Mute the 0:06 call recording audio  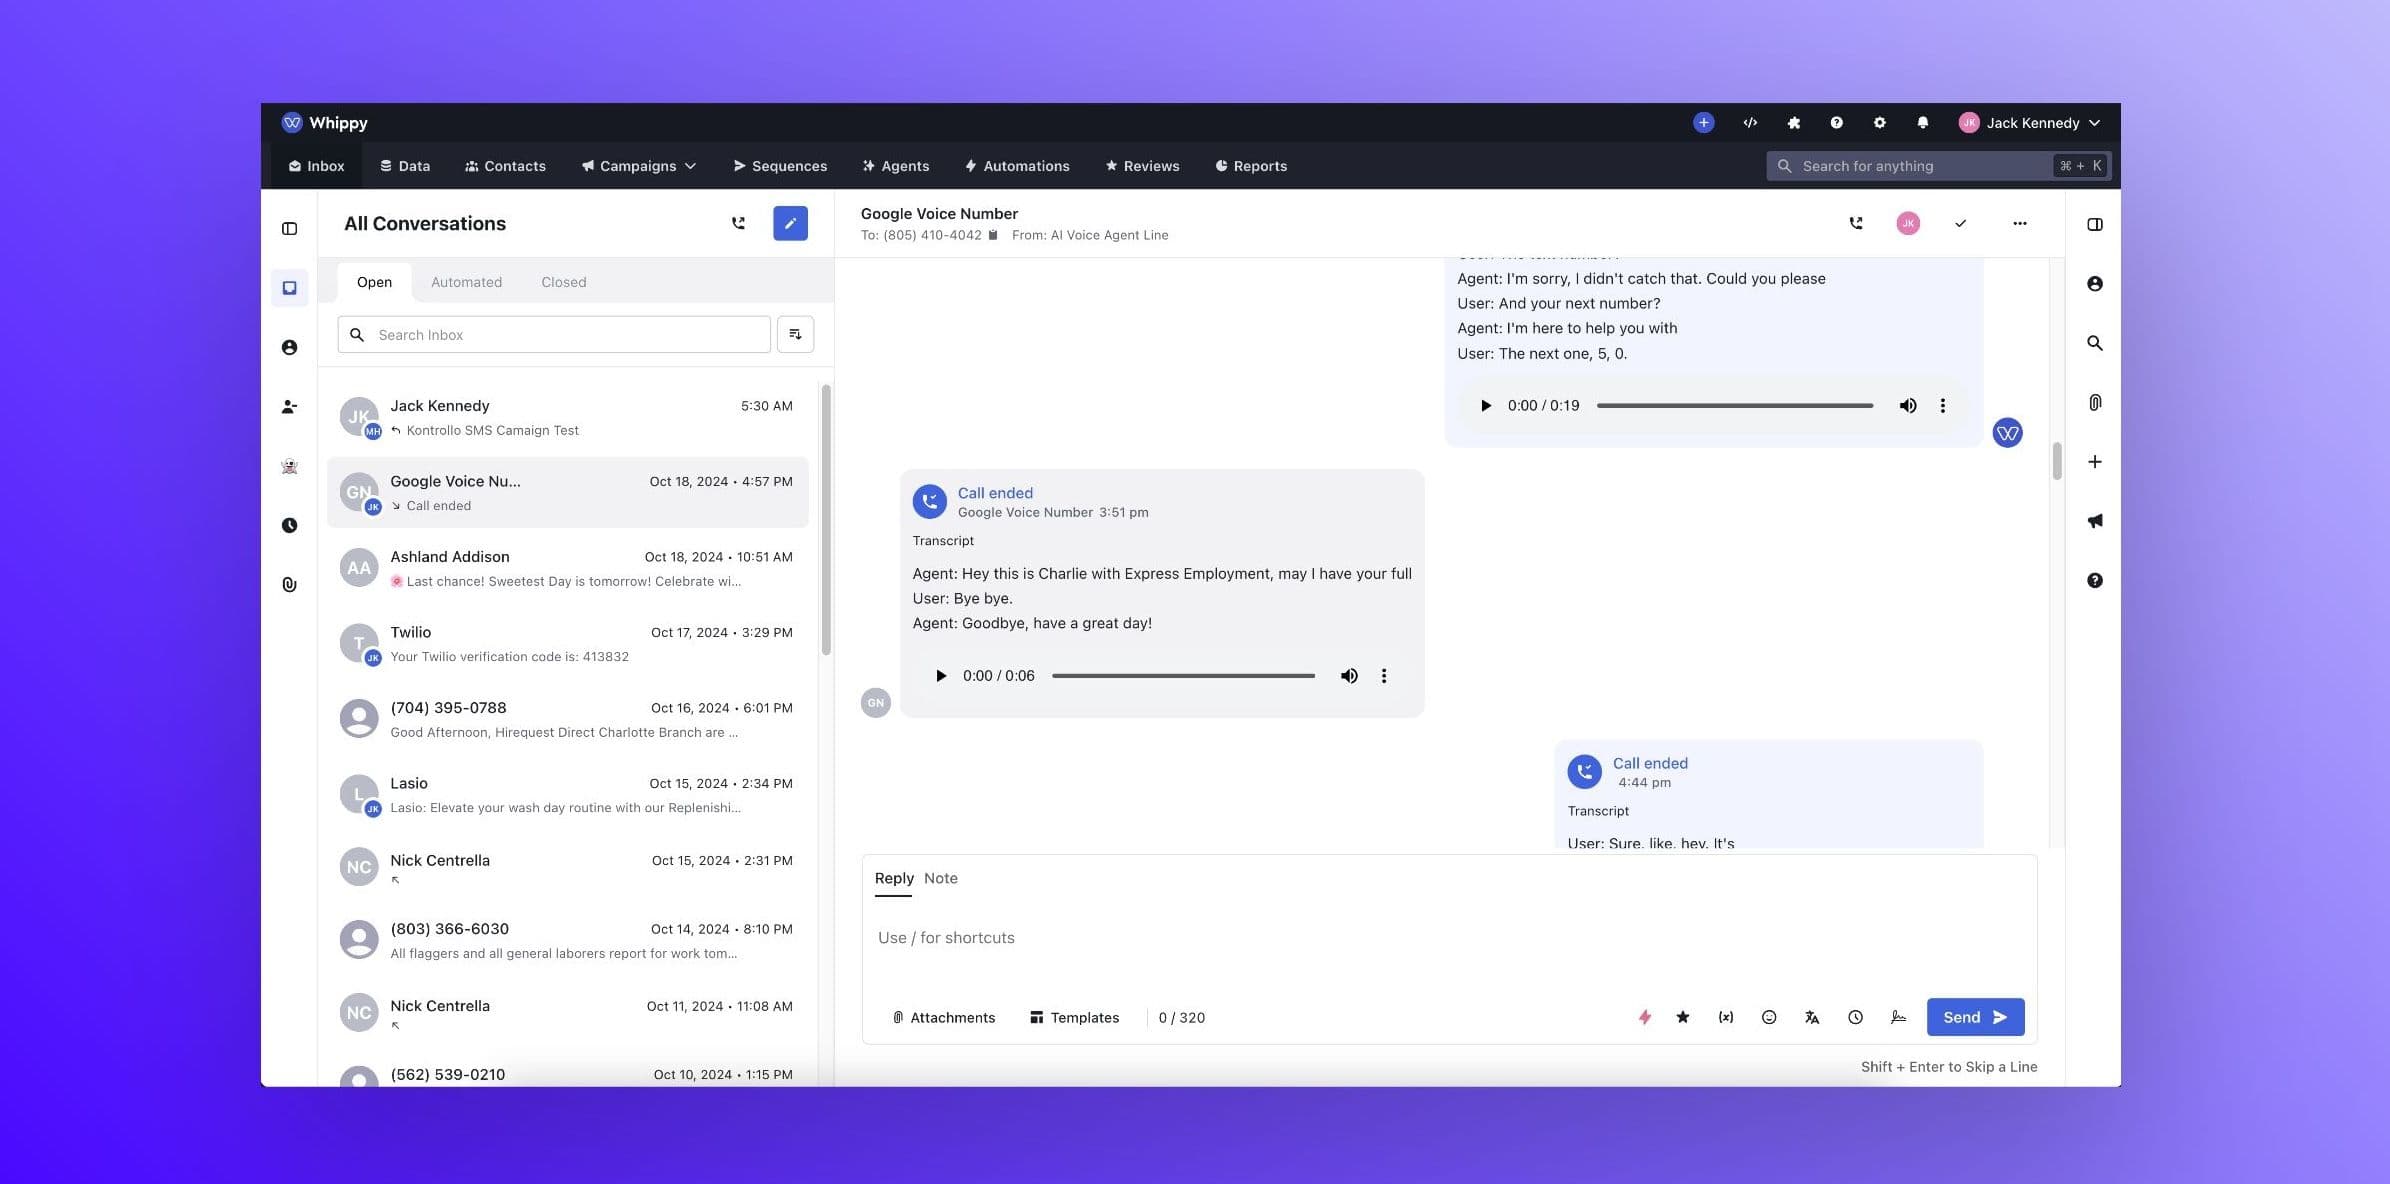(x=1349, y=675)
